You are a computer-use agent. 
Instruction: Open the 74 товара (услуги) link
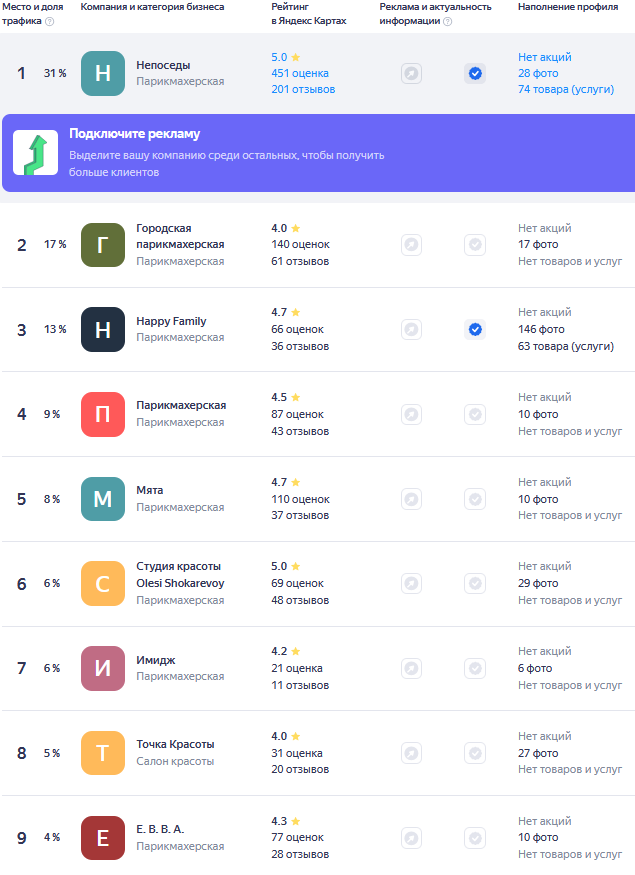tap(566, 89)
